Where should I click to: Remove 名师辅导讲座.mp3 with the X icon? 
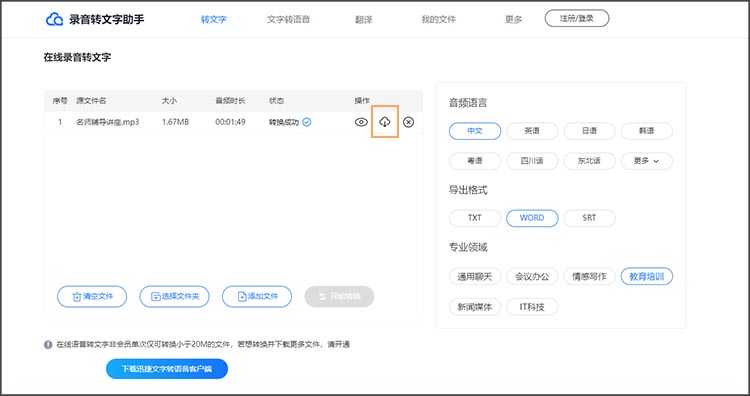click(x=408, y=122)
